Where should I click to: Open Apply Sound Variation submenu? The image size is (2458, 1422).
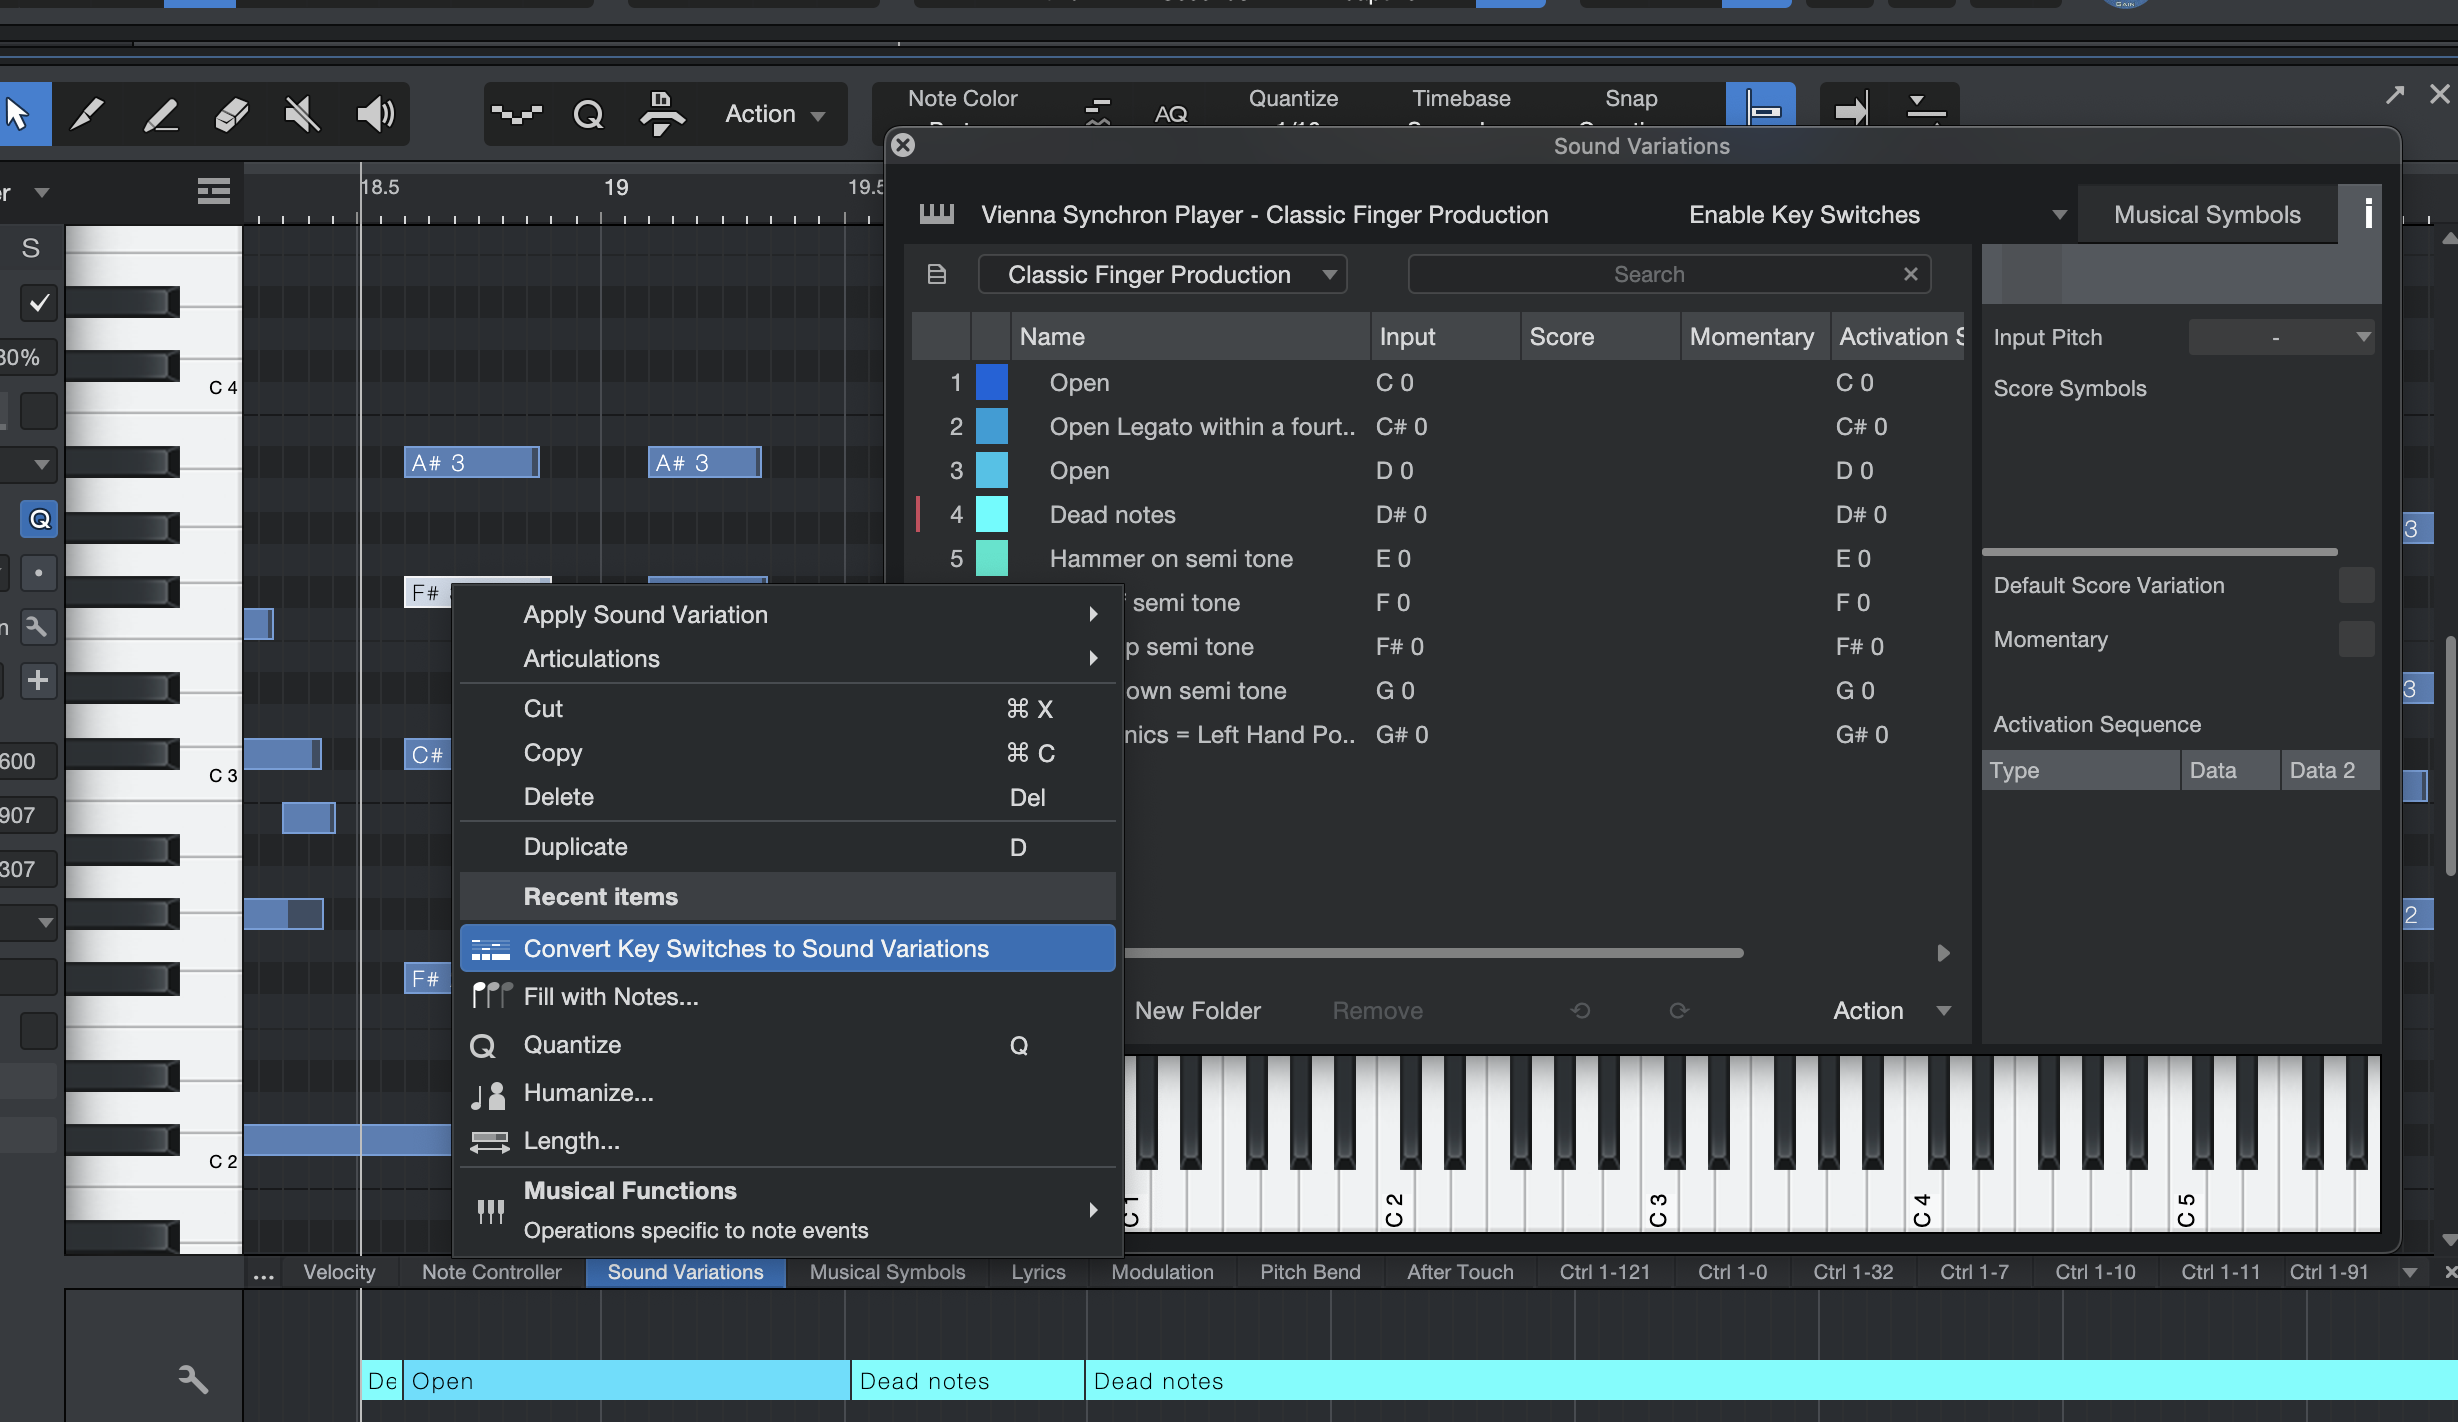pos(787,615)
